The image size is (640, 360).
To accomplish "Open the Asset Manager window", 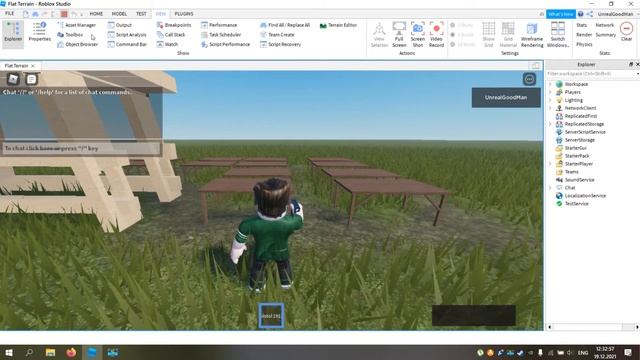I will (77, 25).
